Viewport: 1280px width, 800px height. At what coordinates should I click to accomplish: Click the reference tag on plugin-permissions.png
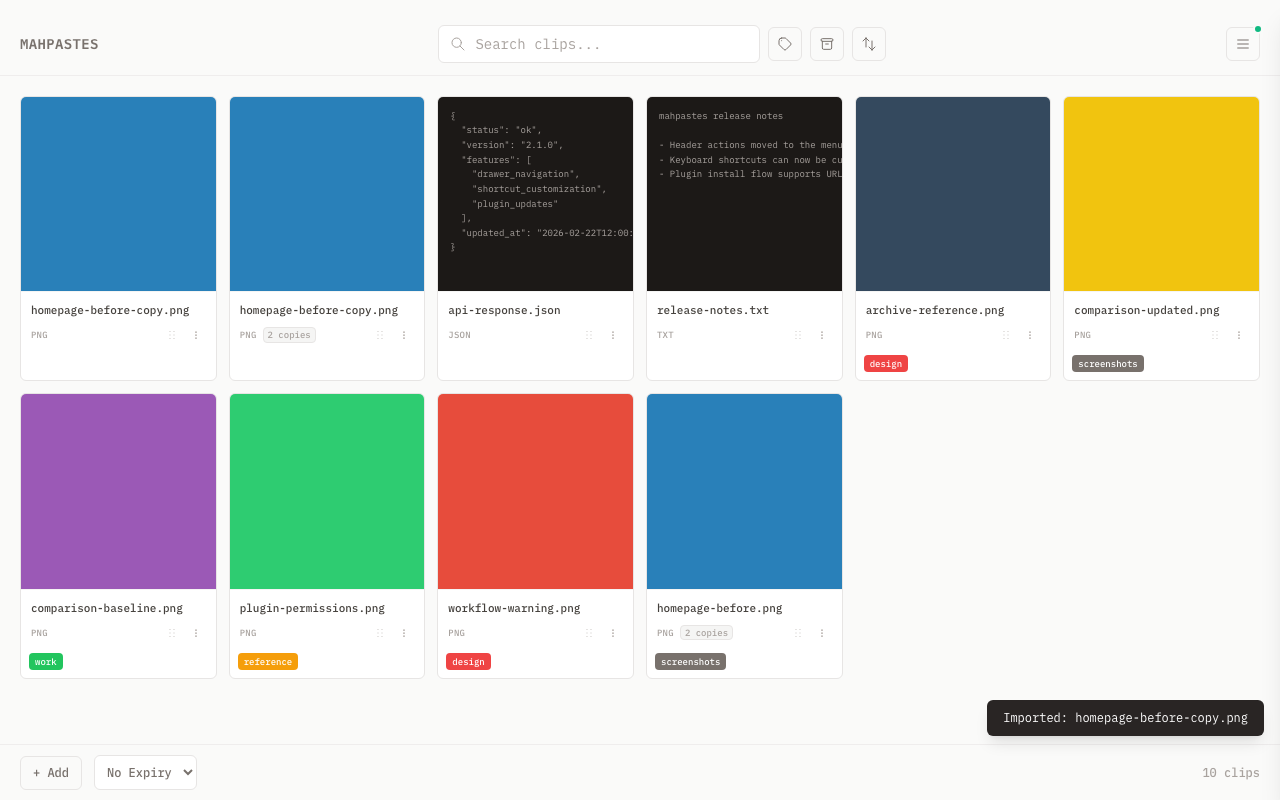click(x=267, y=662)
